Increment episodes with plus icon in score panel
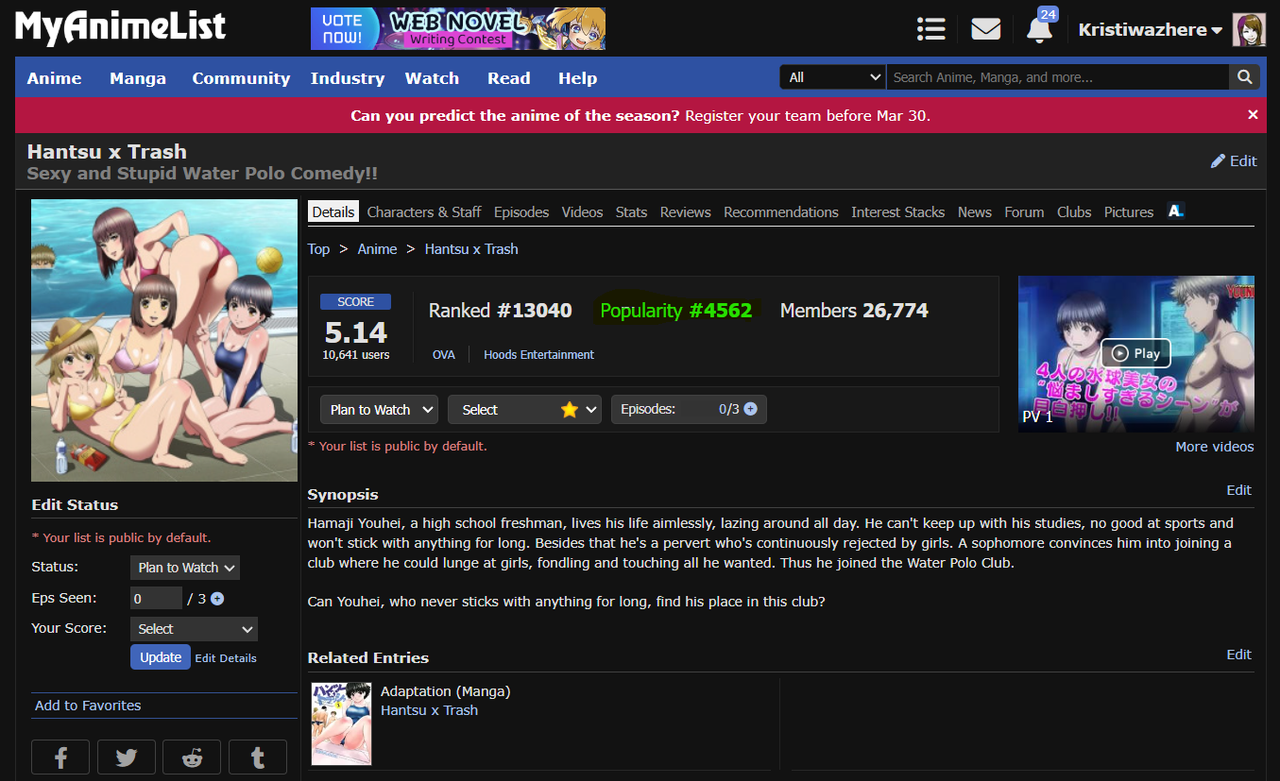 [x=750, y=409]
